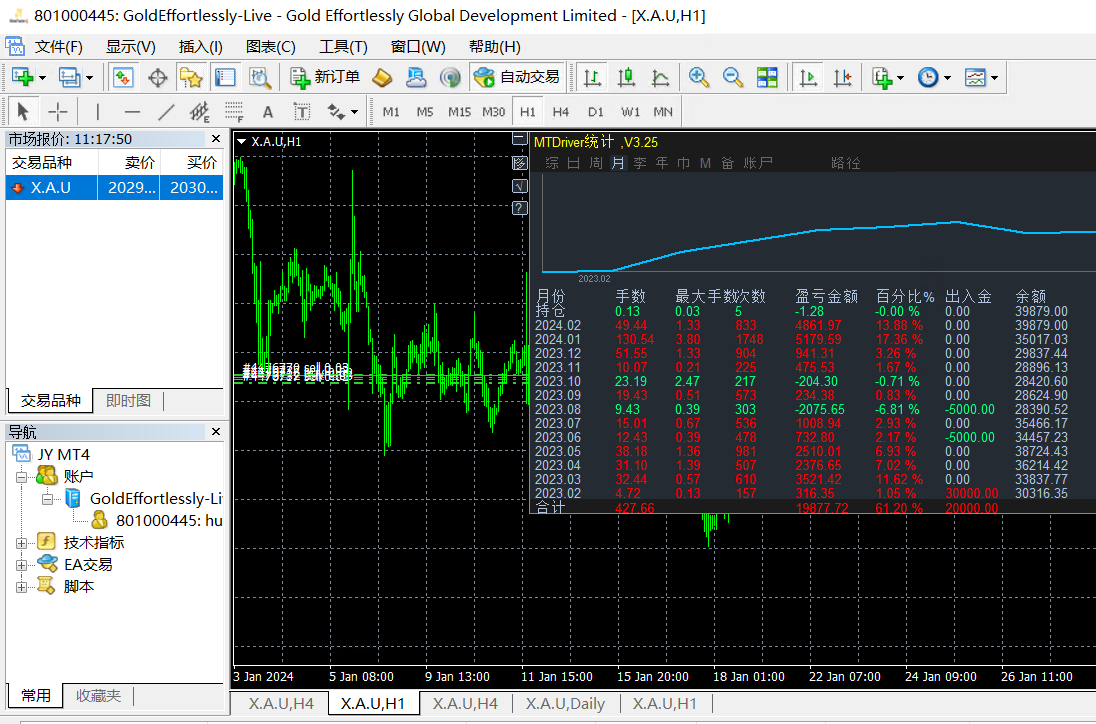Open the 文件(F) menu
Image resolution: width=1096 pixels, height=724 pixels.
pyautogui.click(x=59, y=47)
